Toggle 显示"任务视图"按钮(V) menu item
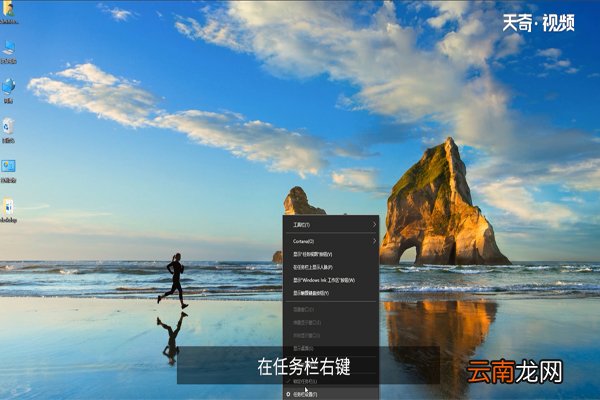Image resolution: width=600 pixels, height=400 pixels. coord(331,254)
